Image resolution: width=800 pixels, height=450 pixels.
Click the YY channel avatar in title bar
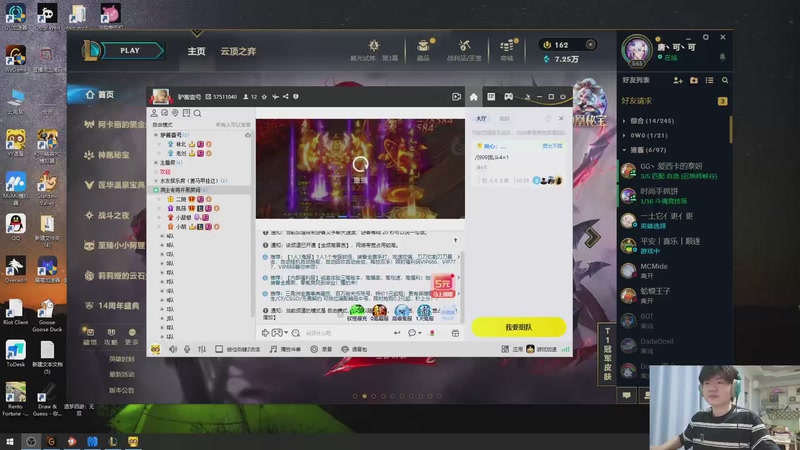[x=161, y=96]
